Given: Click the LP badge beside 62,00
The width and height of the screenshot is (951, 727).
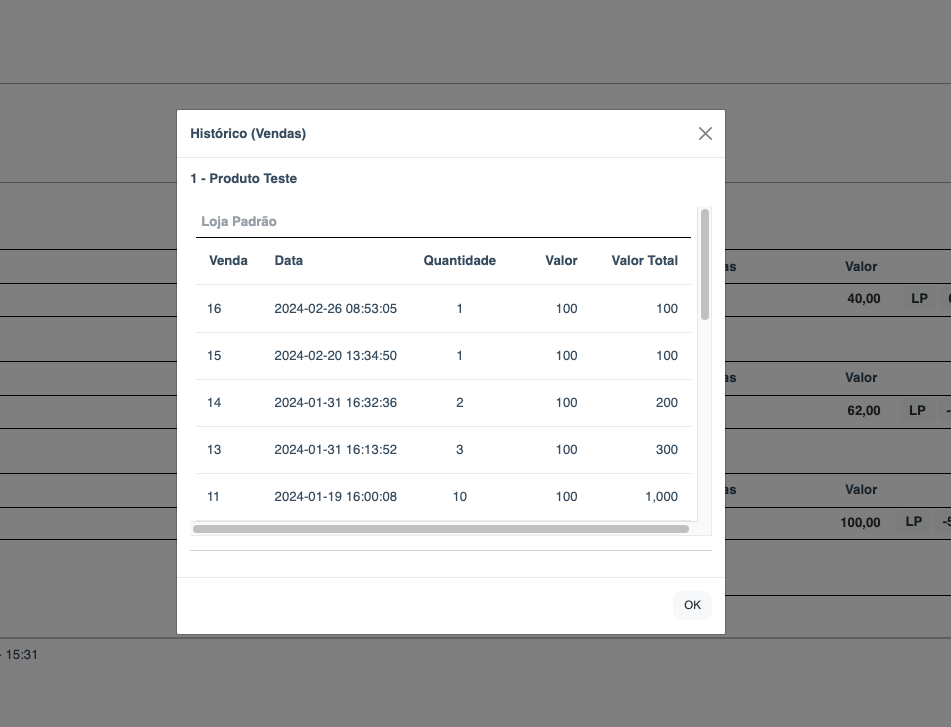Looking at the screenshot, I should tap(918, 410).
